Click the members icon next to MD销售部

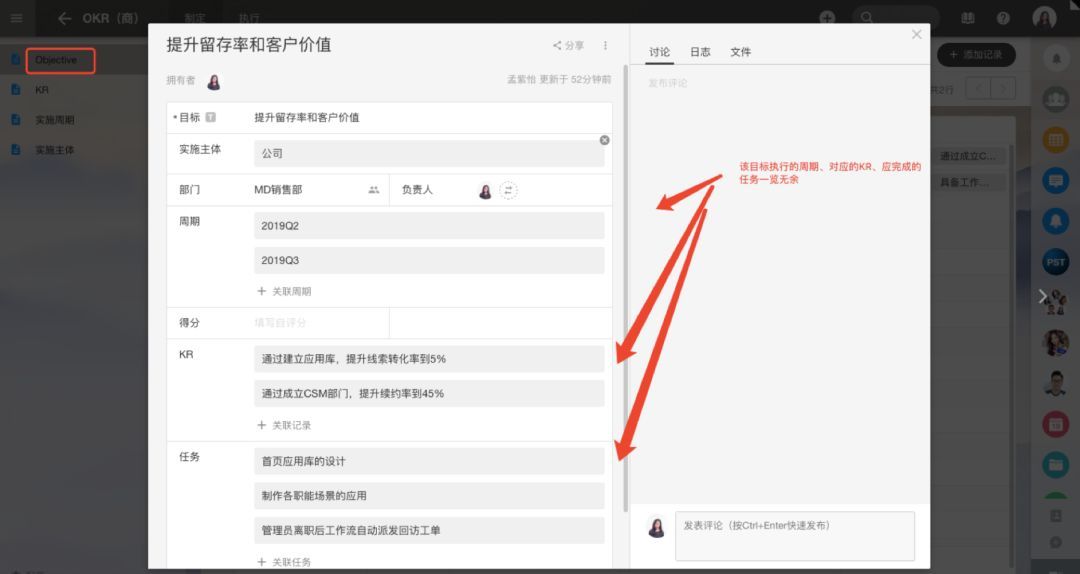pyautogui.click(x=373, y=189)
